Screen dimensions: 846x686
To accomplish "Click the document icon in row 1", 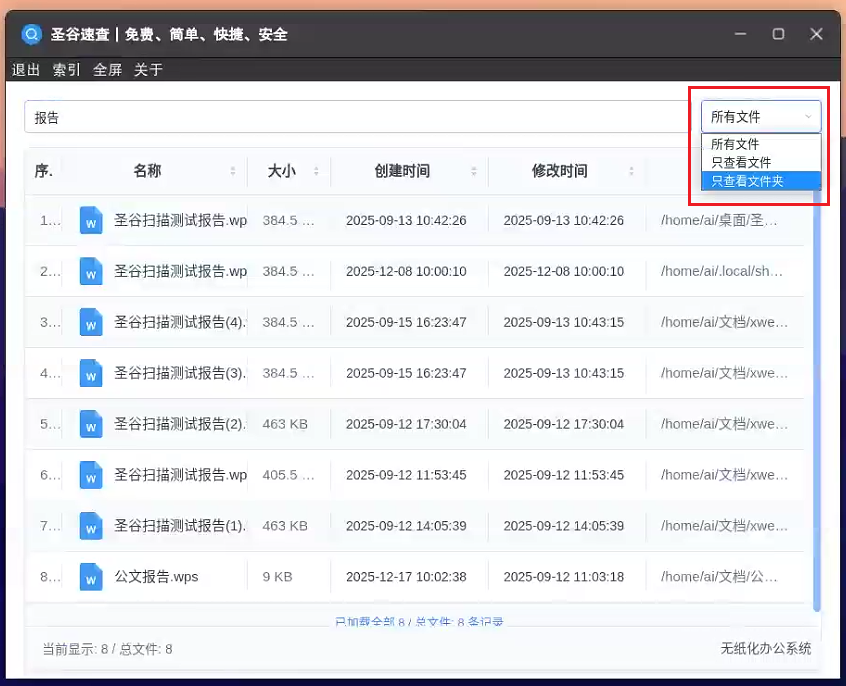I will click(x=91, y=220).
